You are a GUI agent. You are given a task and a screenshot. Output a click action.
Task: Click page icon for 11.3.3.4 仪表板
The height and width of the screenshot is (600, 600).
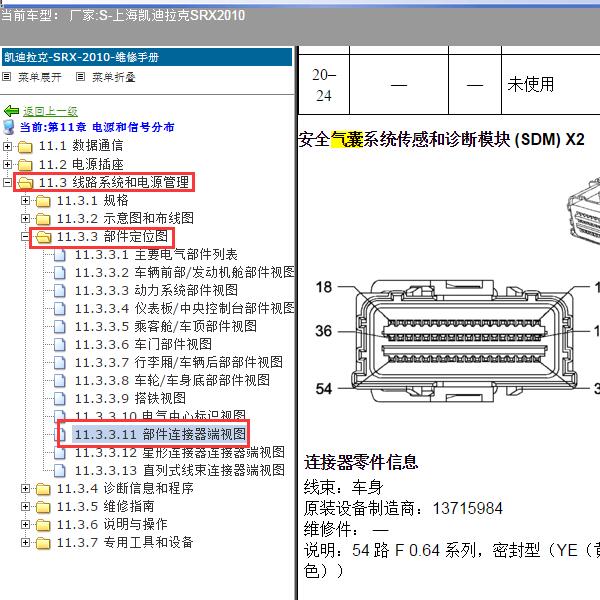pos(60,309)
